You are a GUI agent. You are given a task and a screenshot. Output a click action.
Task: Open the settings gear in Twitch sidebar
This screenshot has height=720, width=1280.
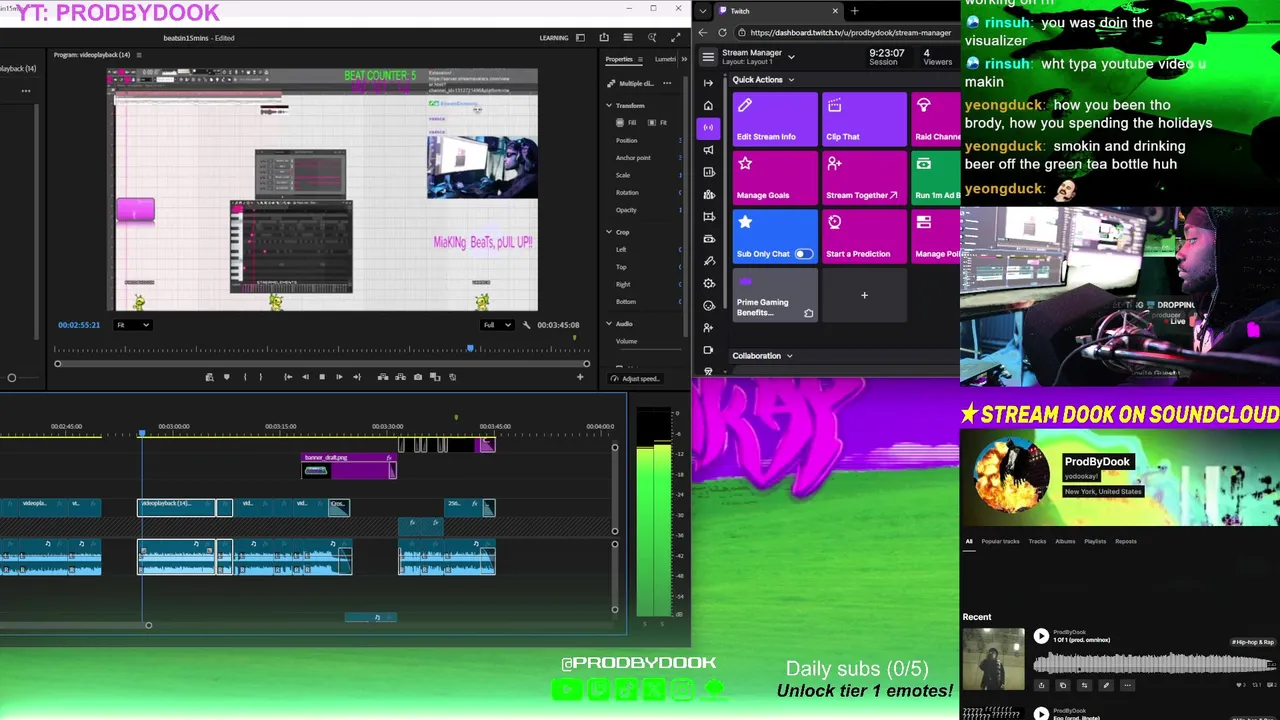(709, 284)
